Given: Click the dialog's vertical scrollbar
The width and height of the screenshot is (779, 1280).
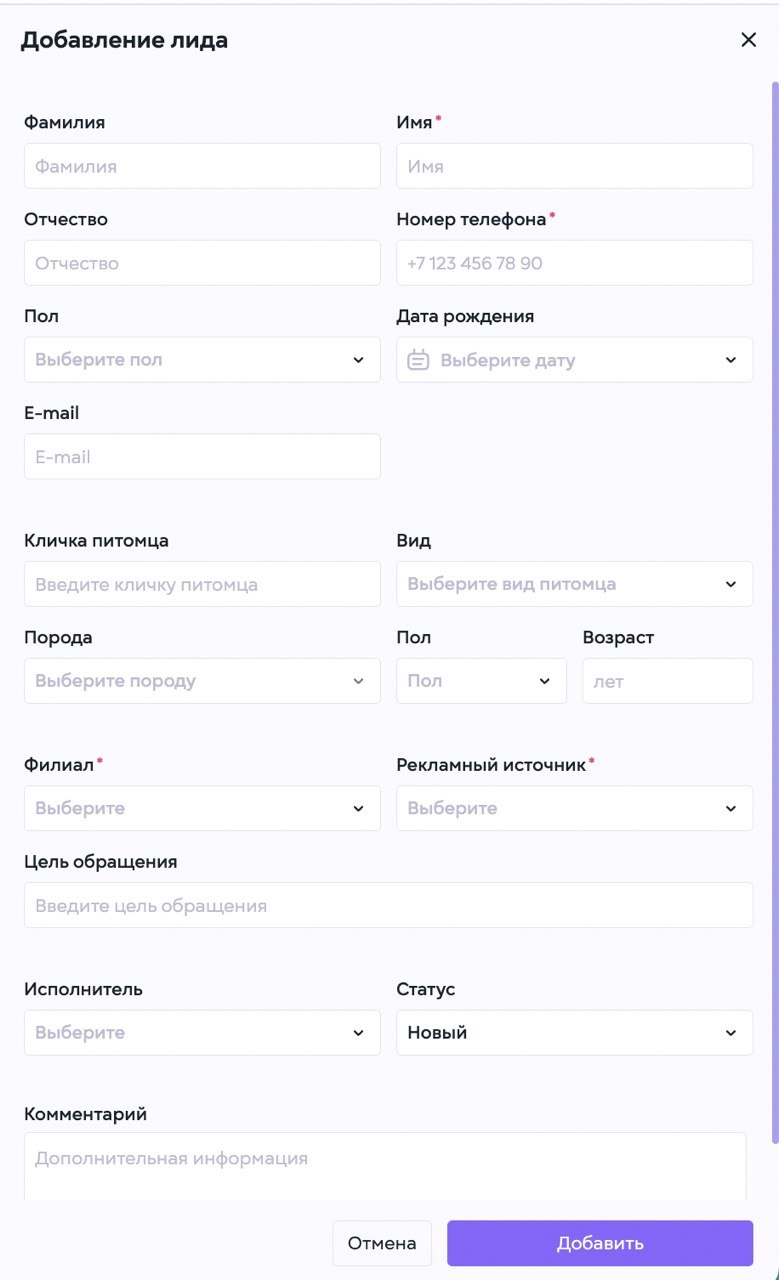Looking at the screenshot, I should tap(774, 610).
